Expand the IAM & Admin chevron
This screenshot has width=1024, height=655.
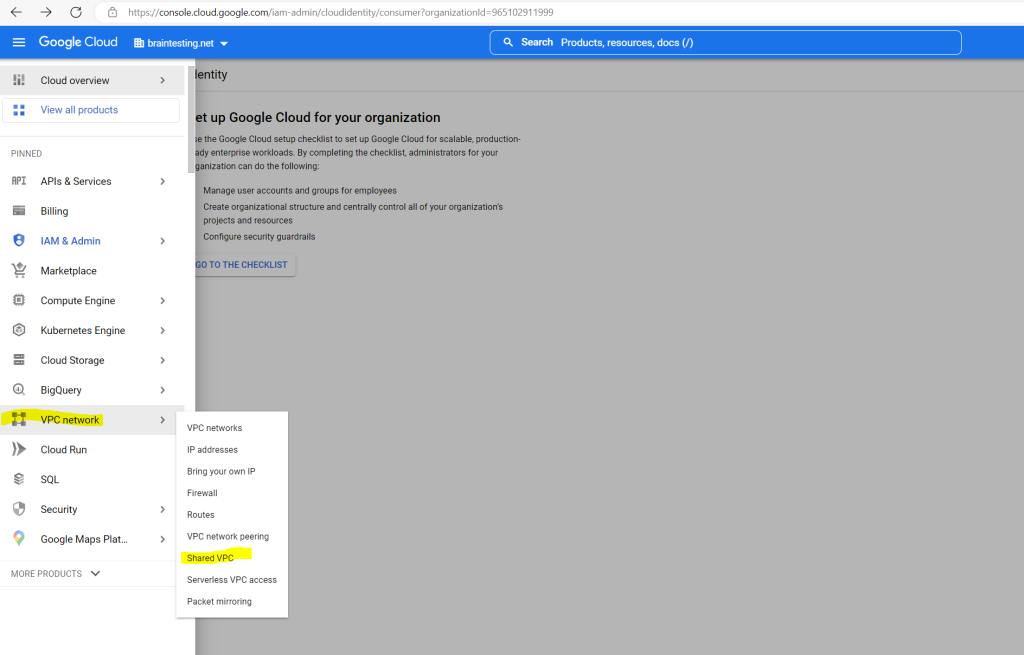pos(163,241)
